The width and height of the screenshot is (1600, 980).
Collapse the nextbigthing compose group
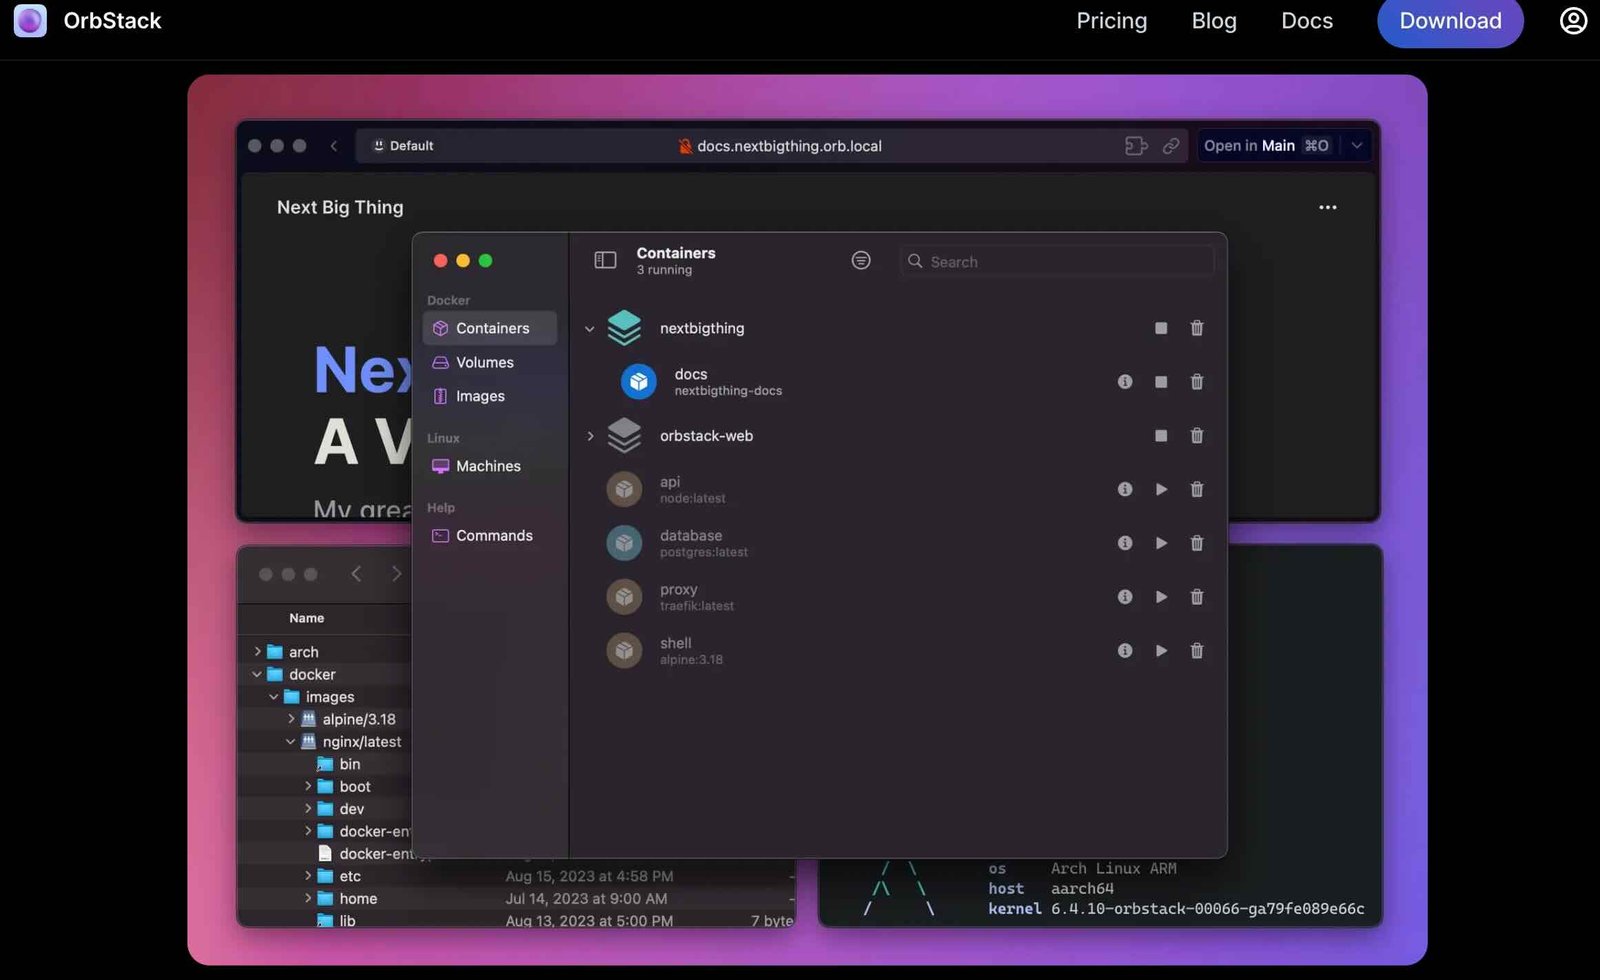coord(589,329)
